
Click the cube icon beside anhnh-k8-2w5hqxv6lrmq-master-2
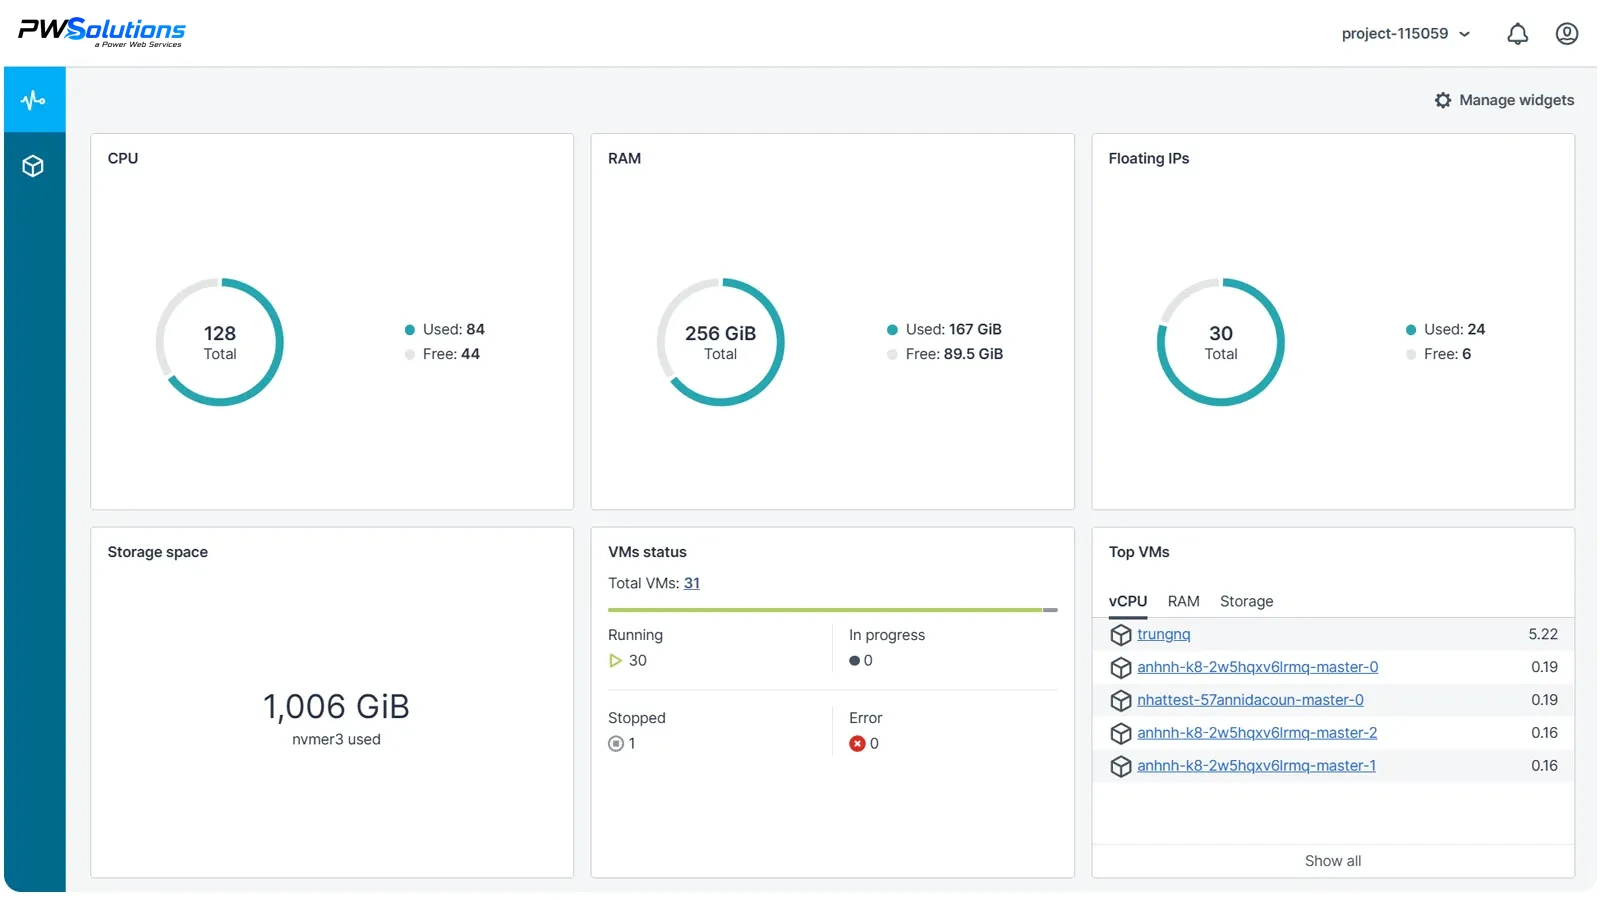tap(1121, 734)
